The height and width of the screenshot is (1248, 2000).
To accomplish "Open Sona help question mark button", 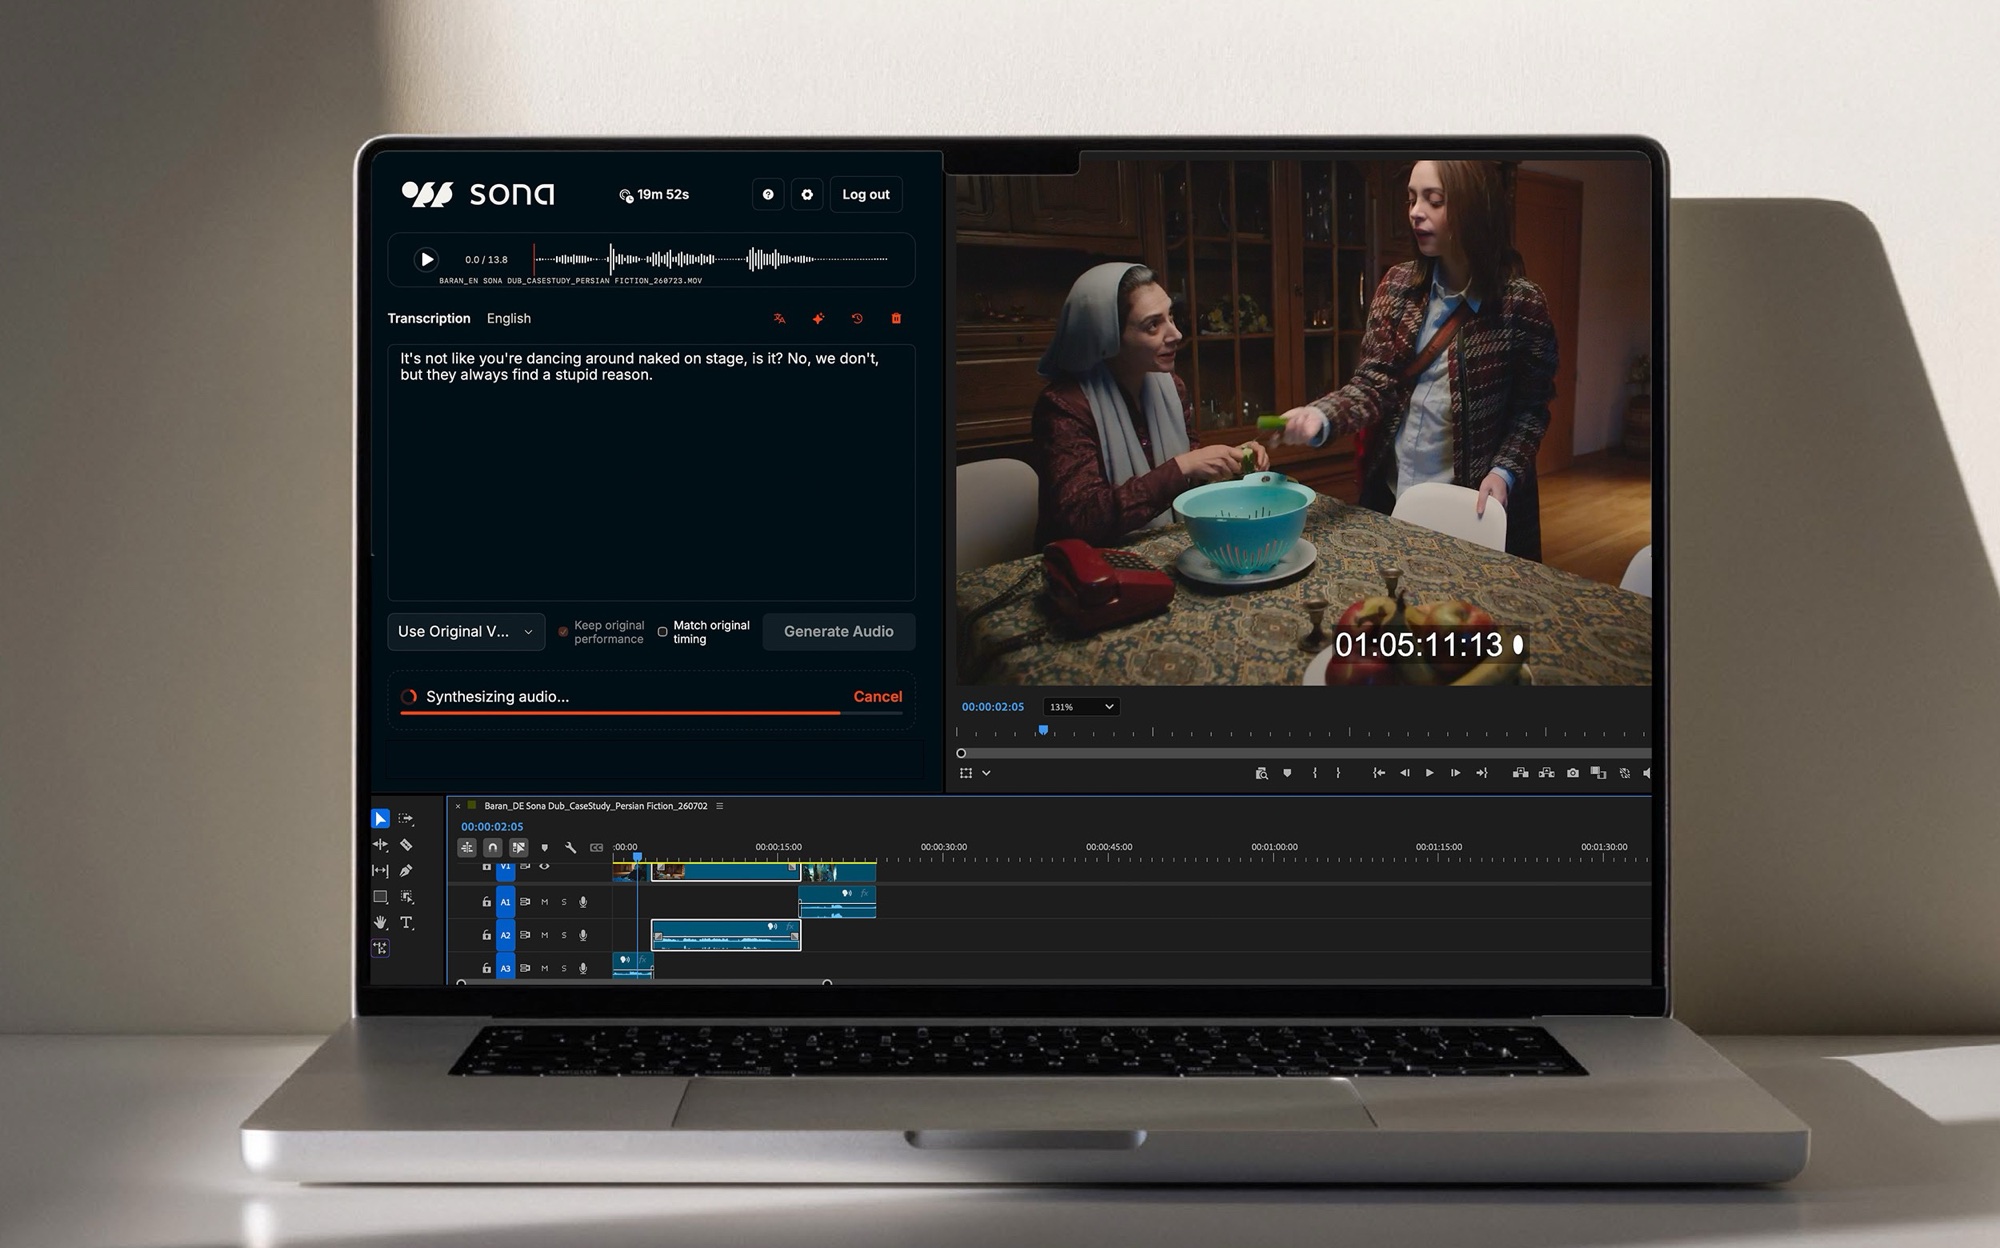I will (768, 195).
